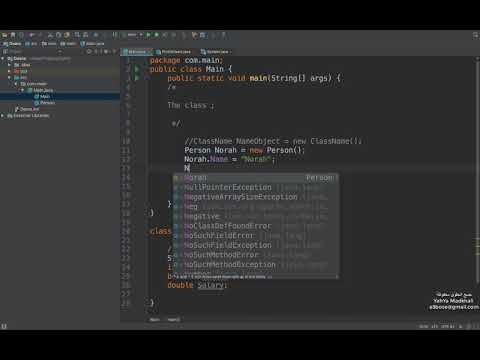The image size is (480, 360).
Task: Open the run configuration dropdown in toolbar
Action: pyautogui.click(x=133, y=35)
